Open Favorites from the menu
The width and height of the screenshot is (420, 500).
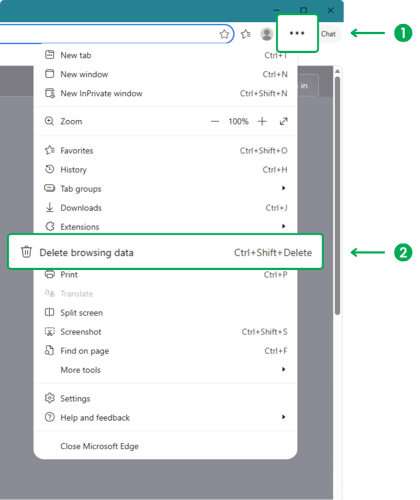tap(166, 151)
